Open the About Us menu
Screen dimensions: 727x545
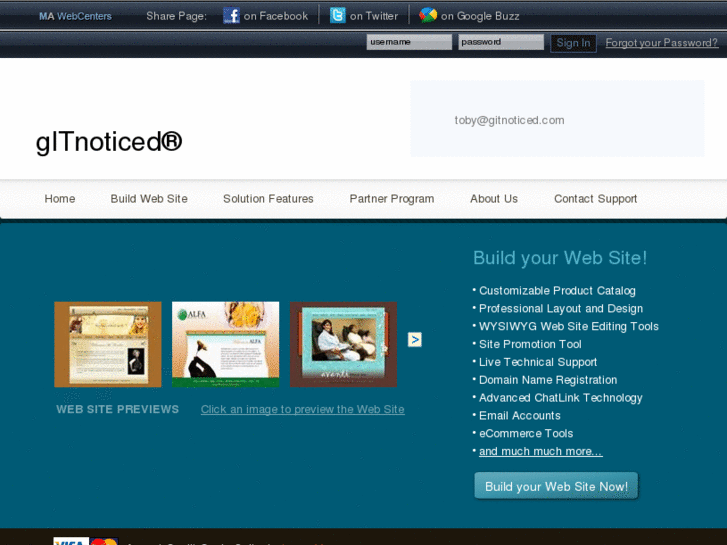tap(494, 199)
